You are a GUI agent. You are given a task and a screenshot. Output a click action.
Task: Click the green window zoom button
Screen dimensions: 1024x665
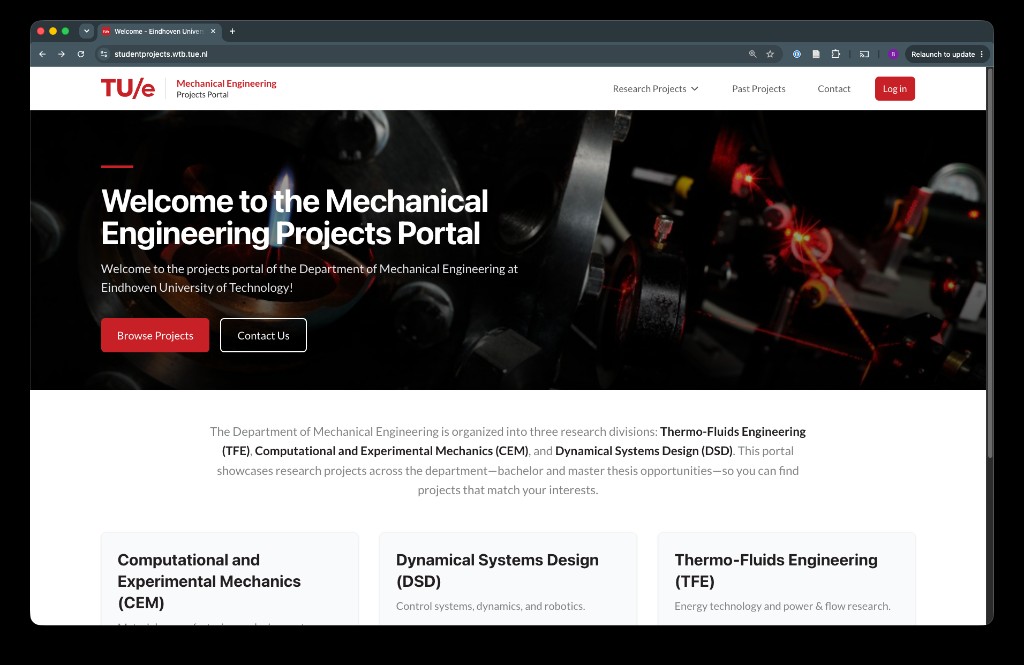(x=65, y=31)
